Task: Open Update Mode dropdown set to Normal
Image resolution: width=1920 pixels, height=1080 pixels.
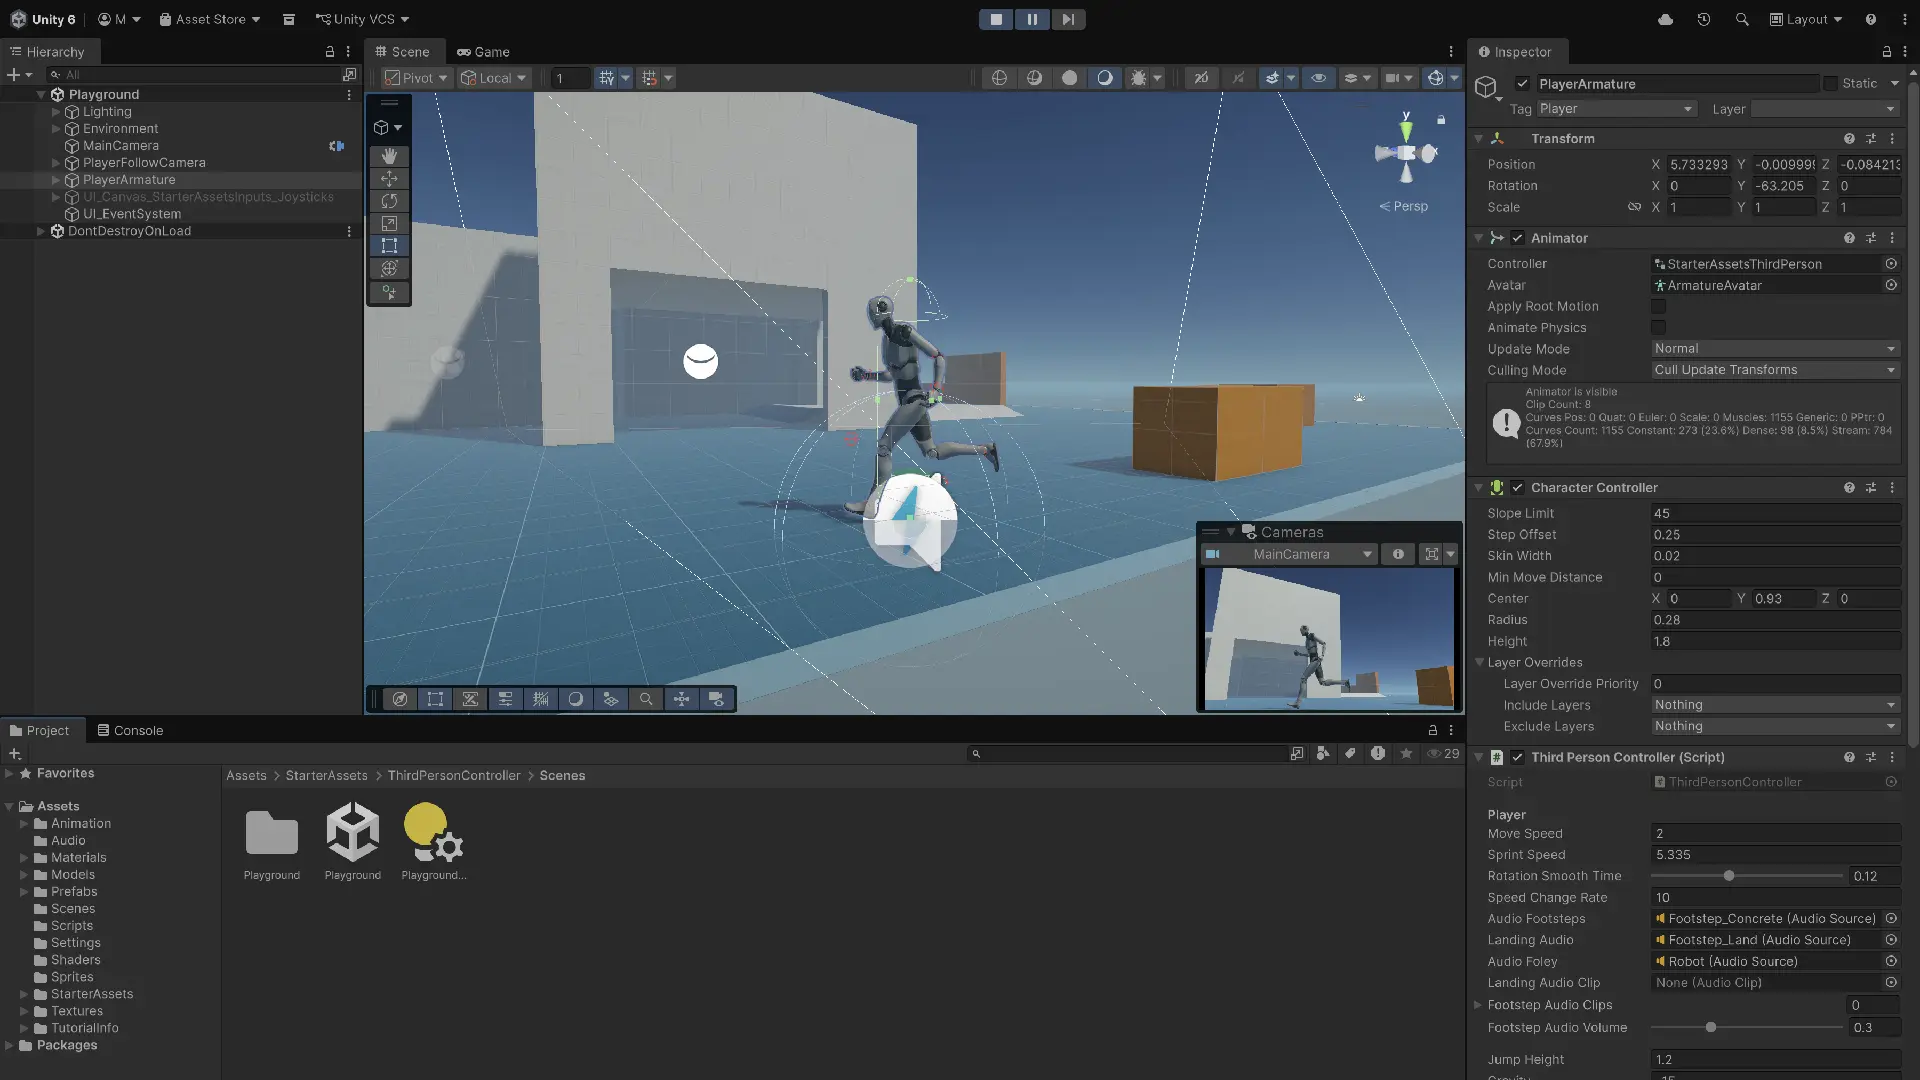Action: 1775,349
